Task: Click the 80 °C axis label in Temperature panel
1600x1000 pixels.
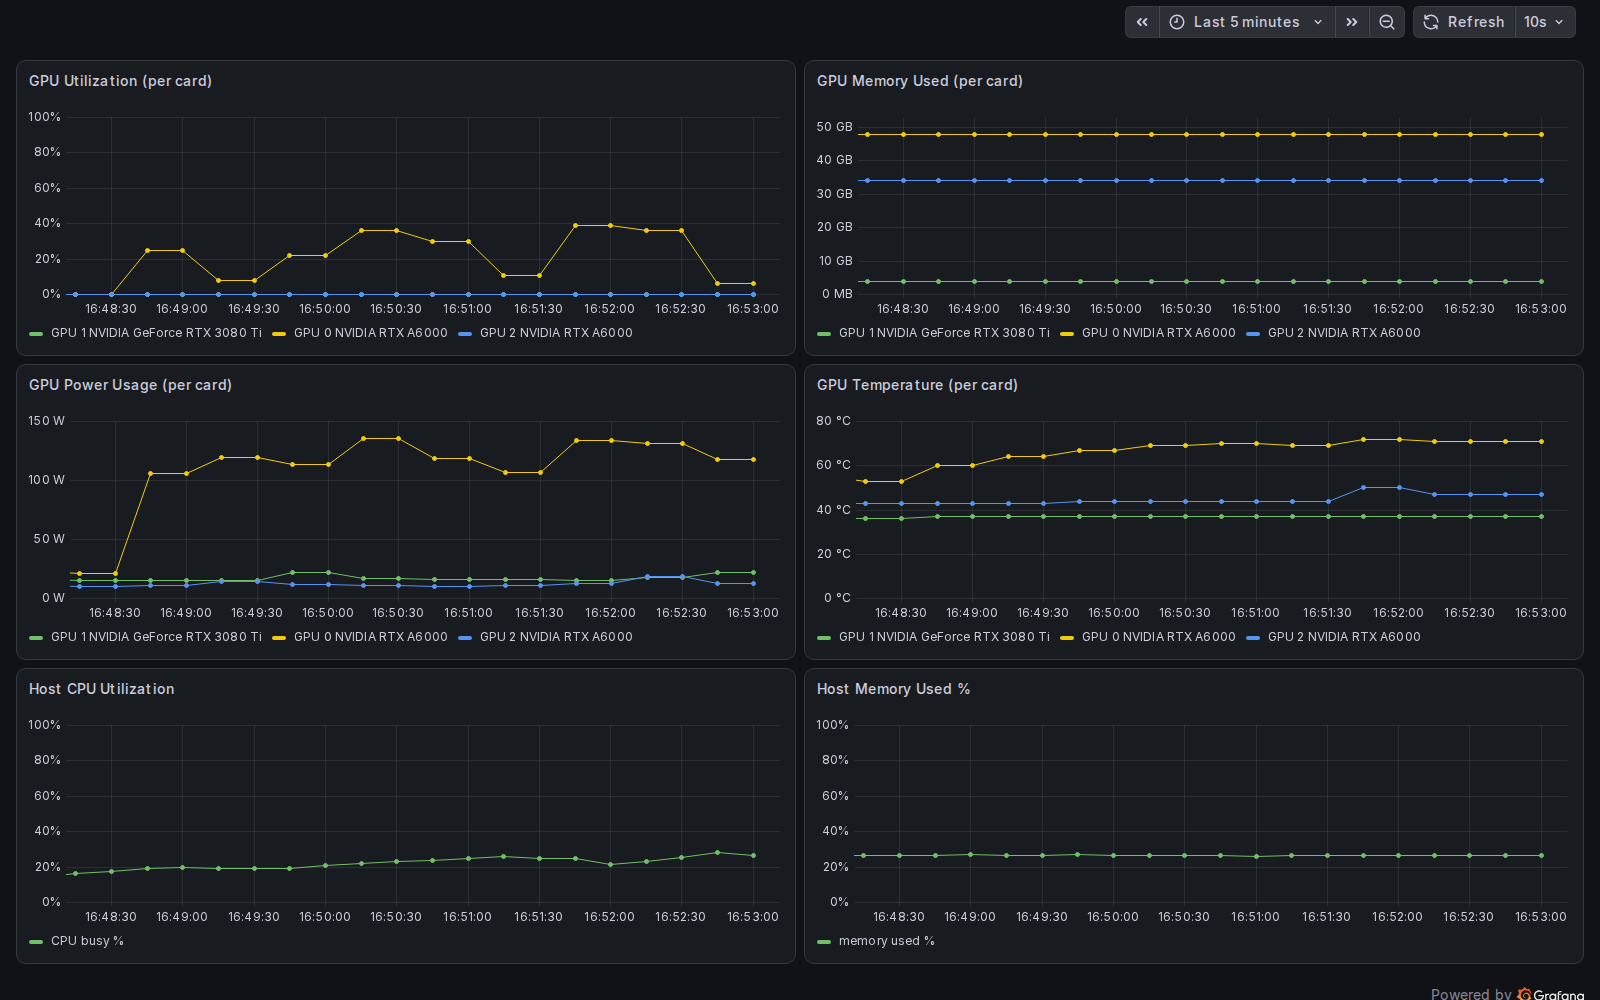Action: pos(834,421)
